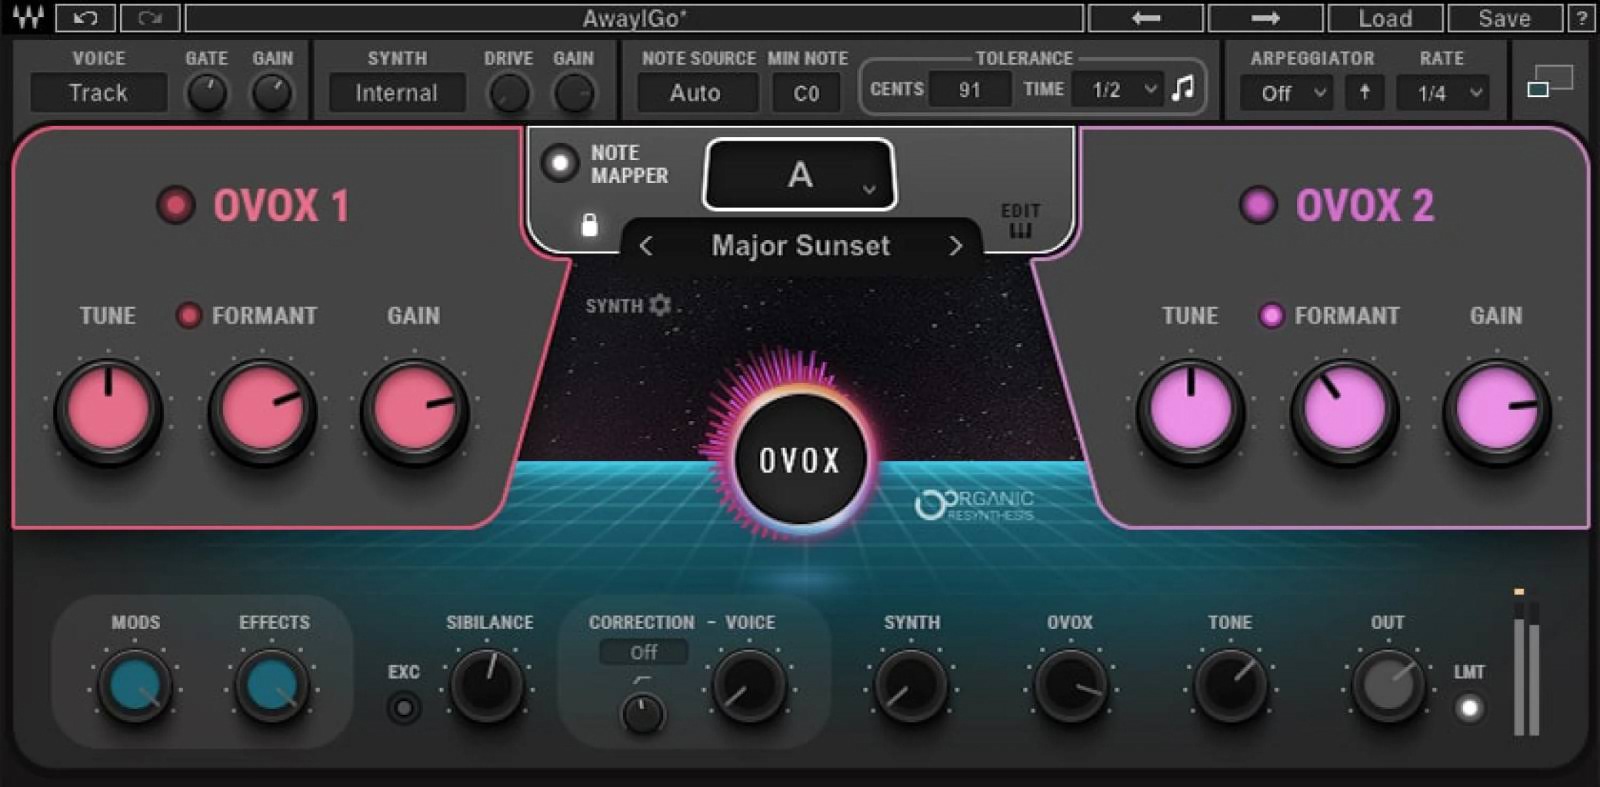Click the Organic ReSynthesis logo
The image size is (1600, 787).
click(x=975, y=505)
